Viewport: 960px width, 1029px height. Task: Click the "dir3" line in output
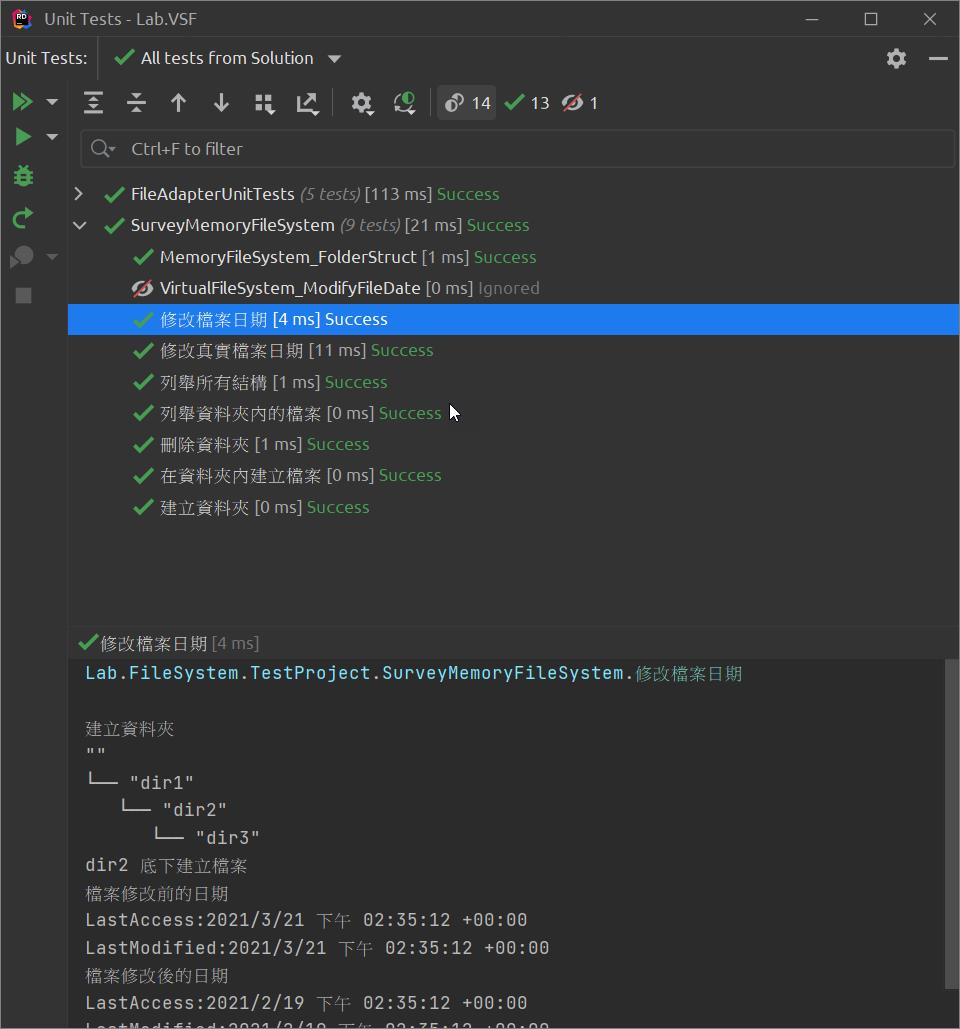[227, 837]
